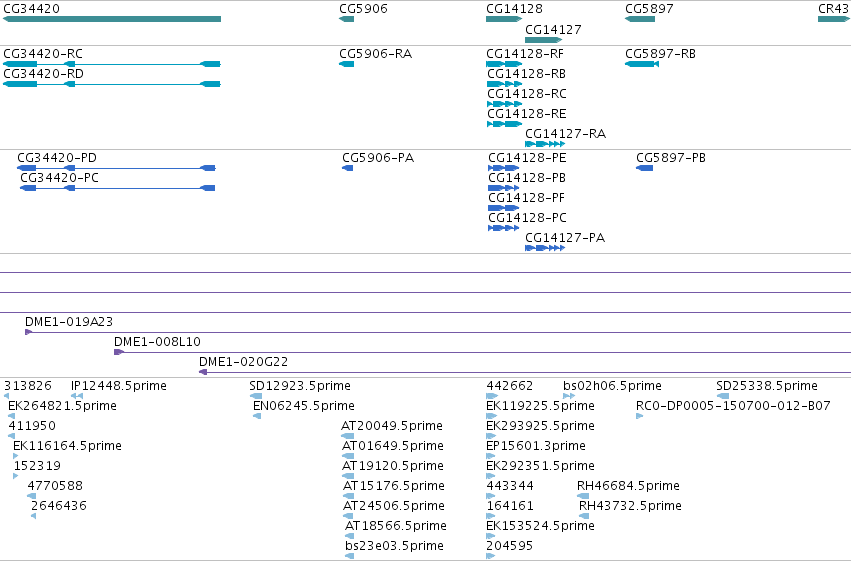Open the CG5906-RA transcript
The image size is (851, 561).
346,64
